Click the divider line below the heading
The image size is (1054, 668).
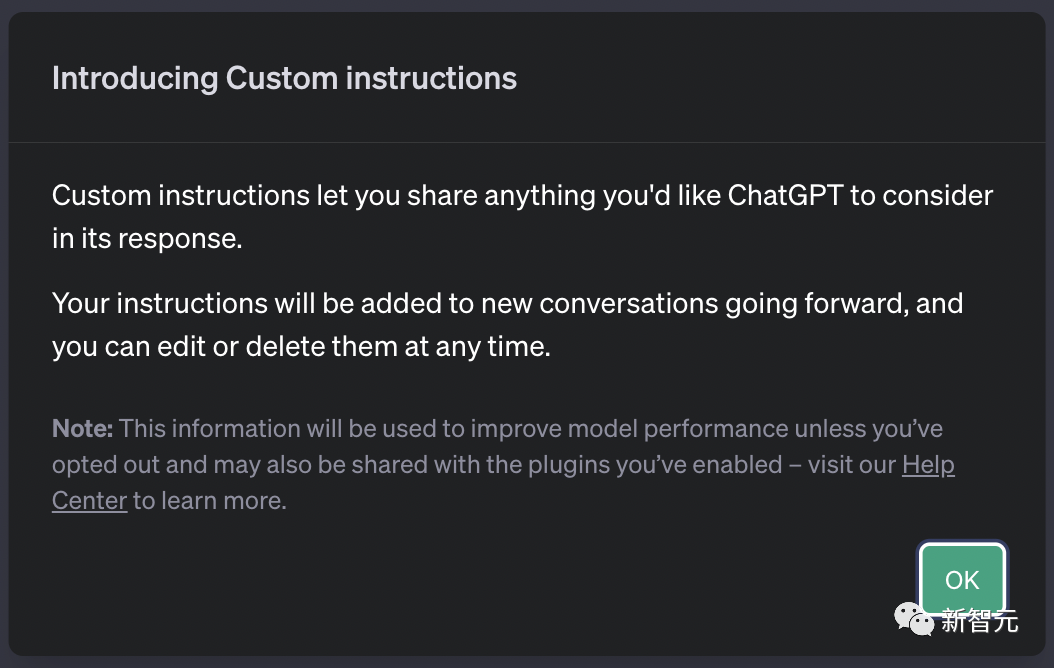[527, 143]
